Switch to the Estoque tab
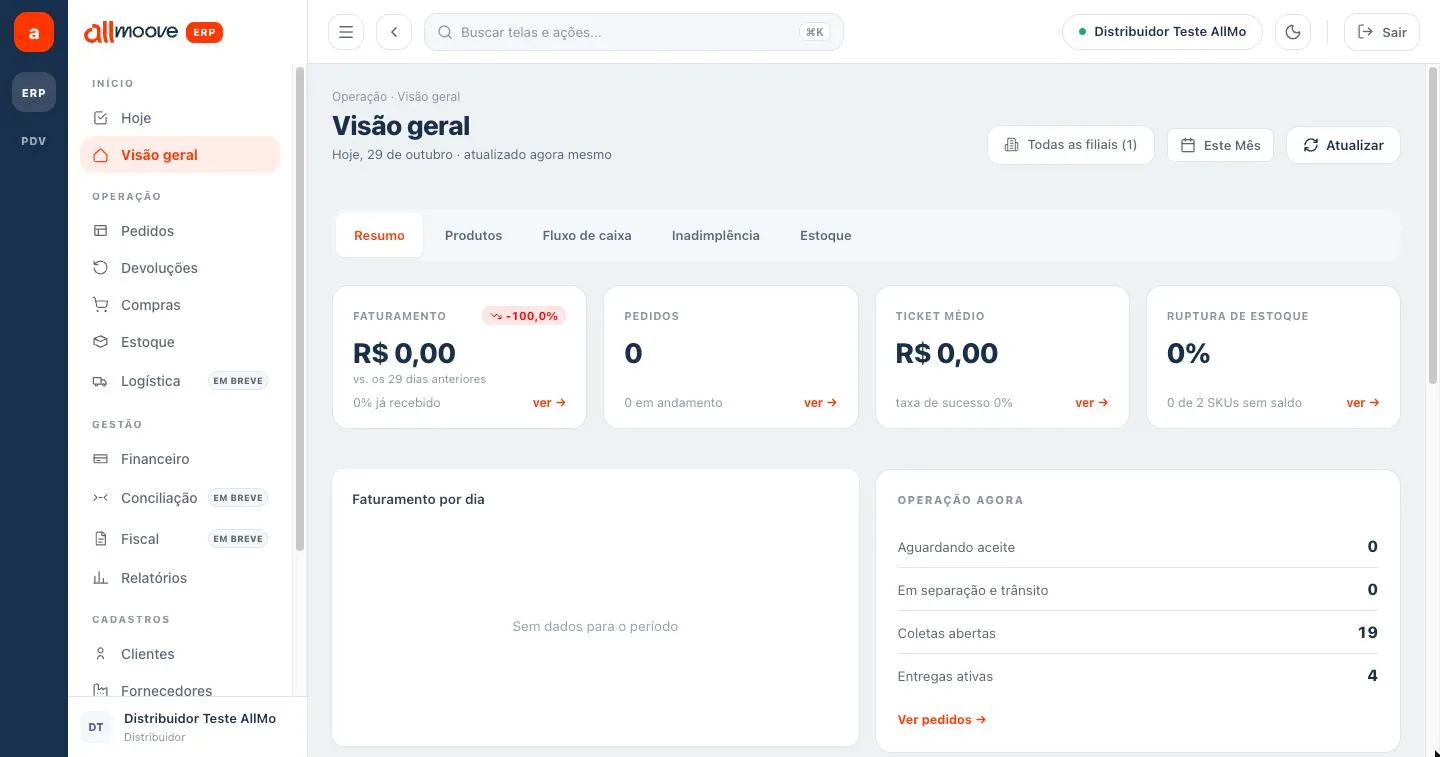Image resolution: width=1440 pixels, height=757 pixels. tap(826, 236)
